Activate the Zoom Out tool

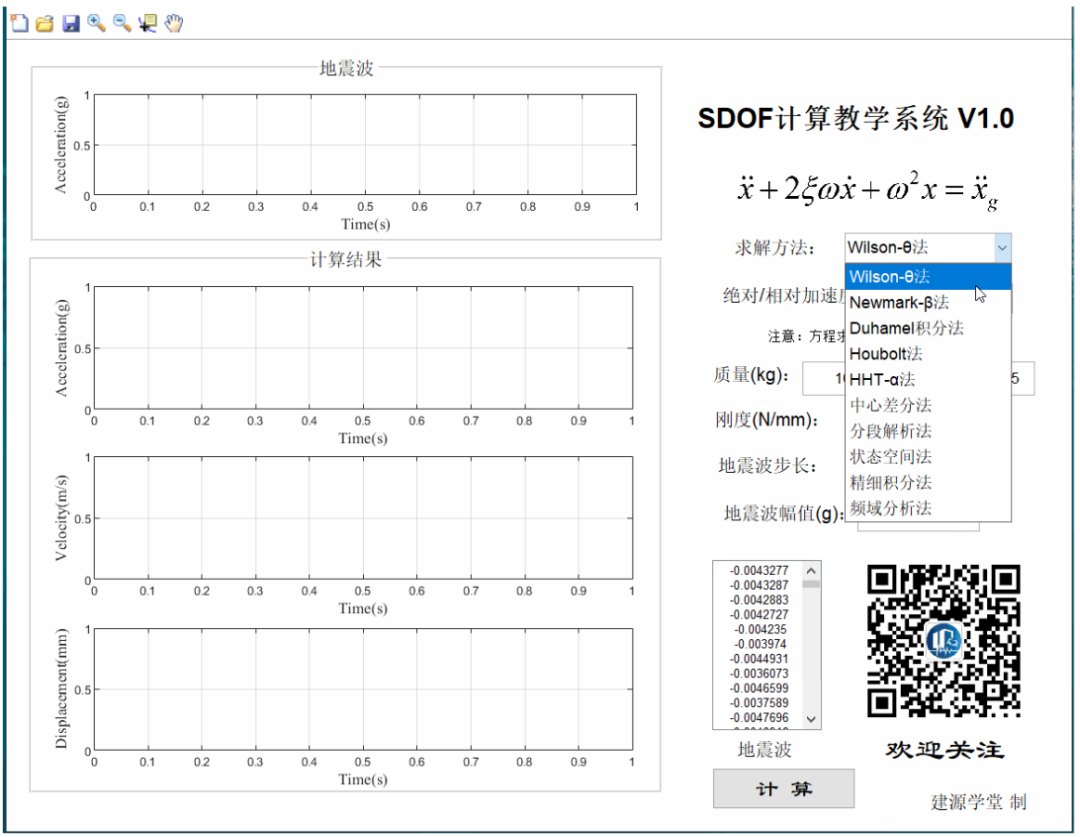tap(123, 23)
